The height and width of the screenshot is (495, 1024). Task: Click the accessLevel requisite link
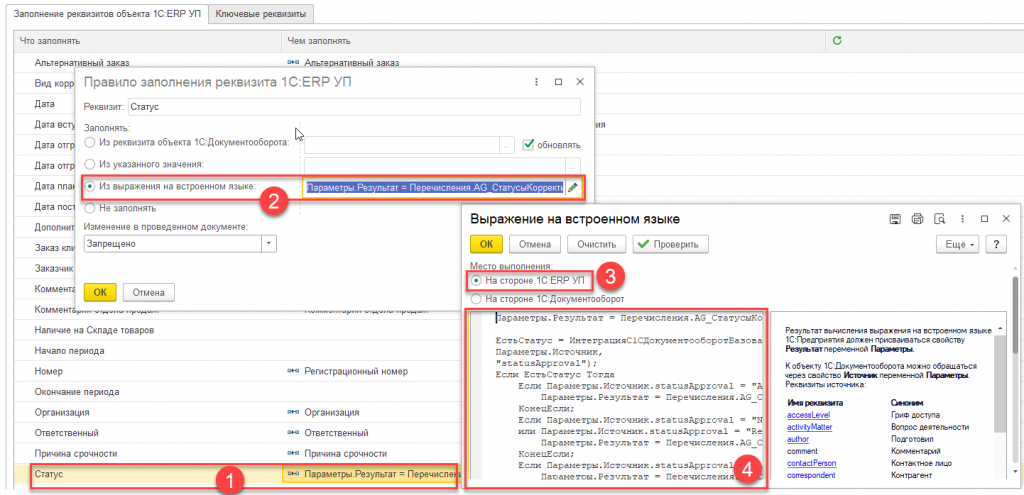click(x=808, y=415)
